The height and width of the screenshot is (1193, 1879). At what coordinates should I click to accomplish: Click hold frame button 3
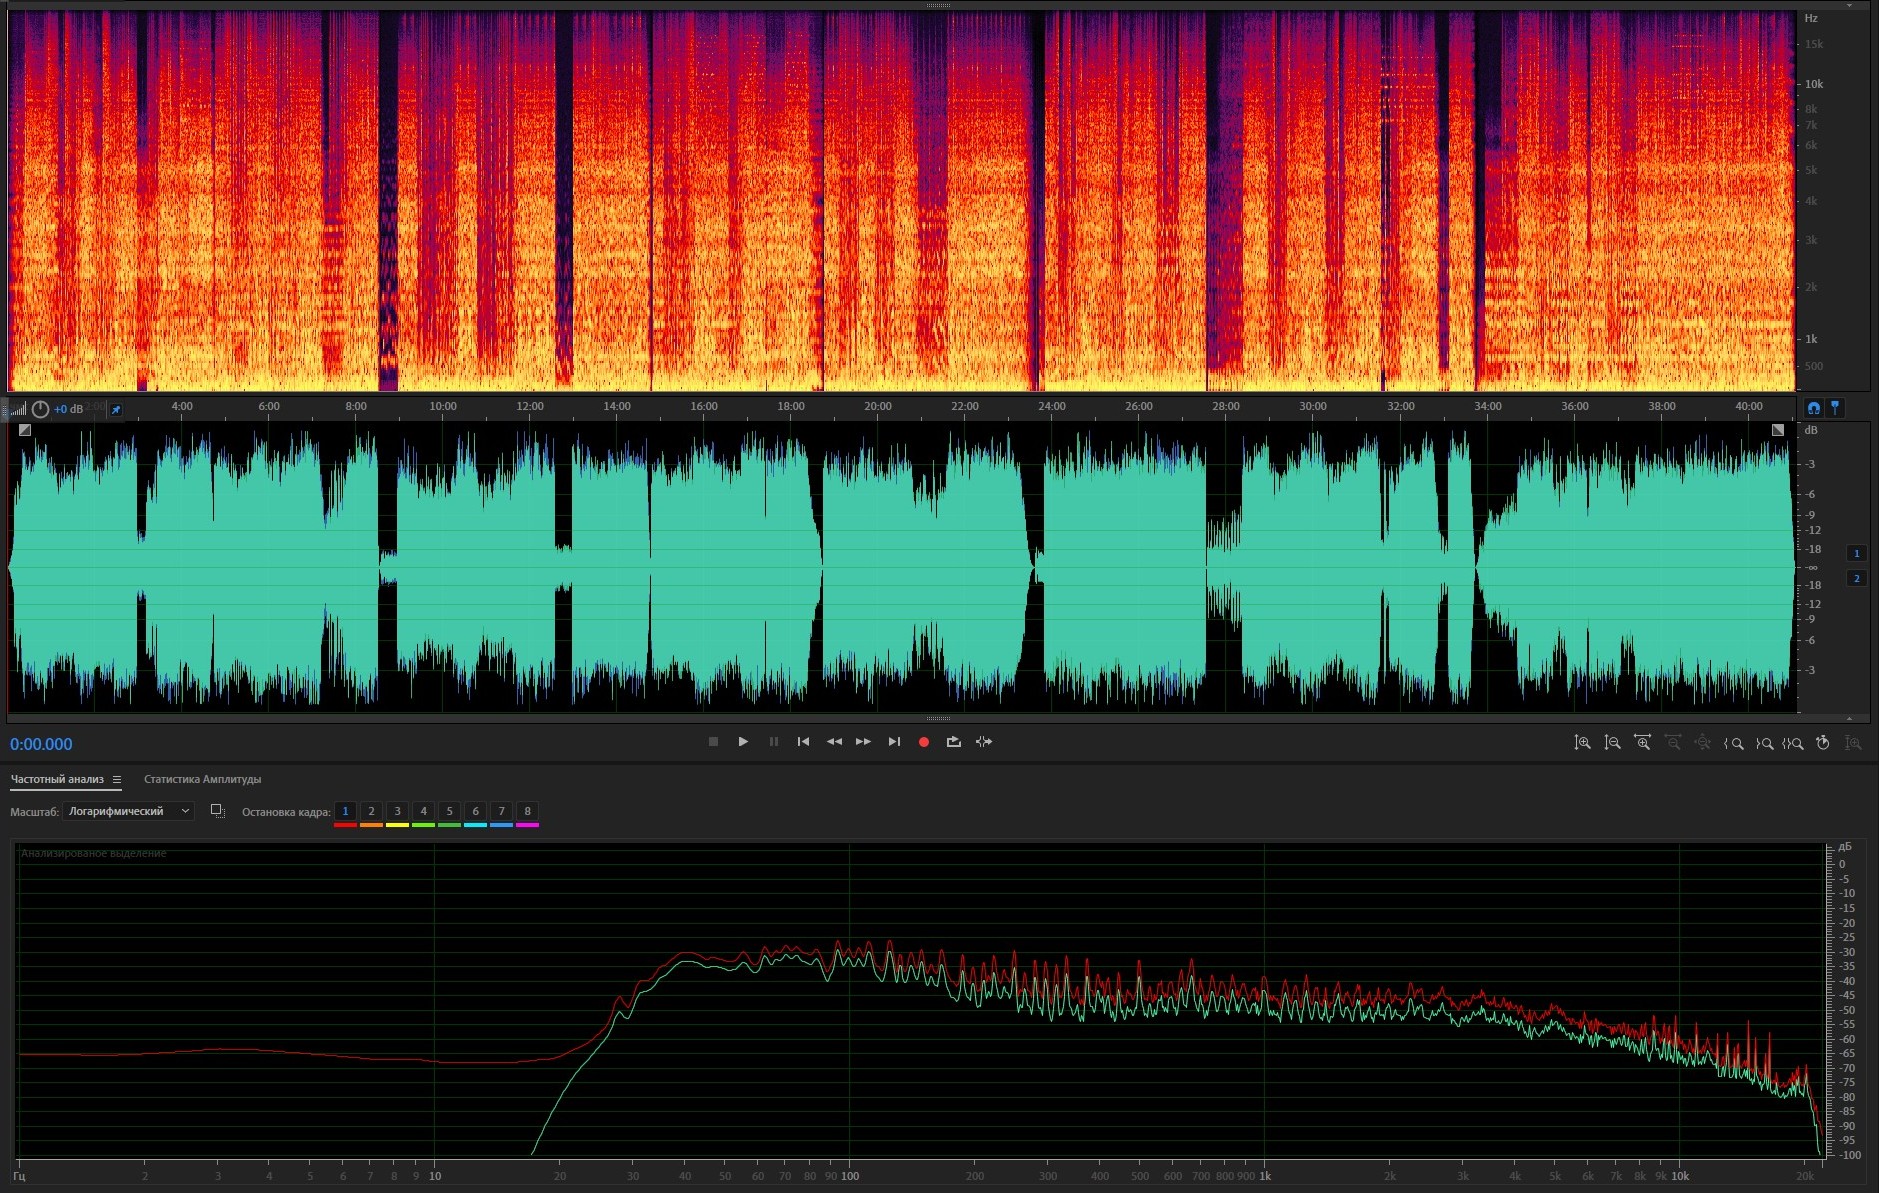click(397, 811)
